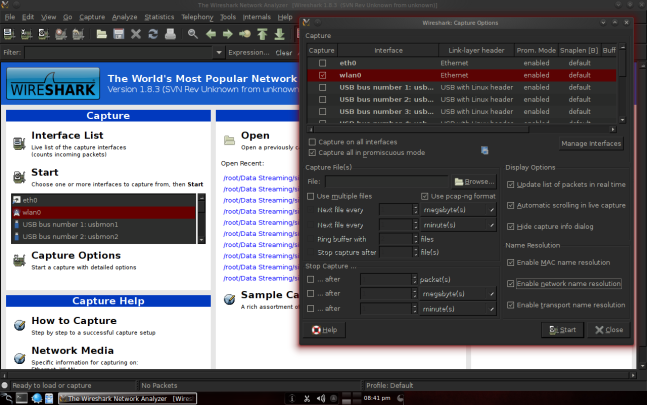Open Next file every megabyte(s) dropdown
The width and height of the screenshot is (647, 405).
(x=458, y=210)
